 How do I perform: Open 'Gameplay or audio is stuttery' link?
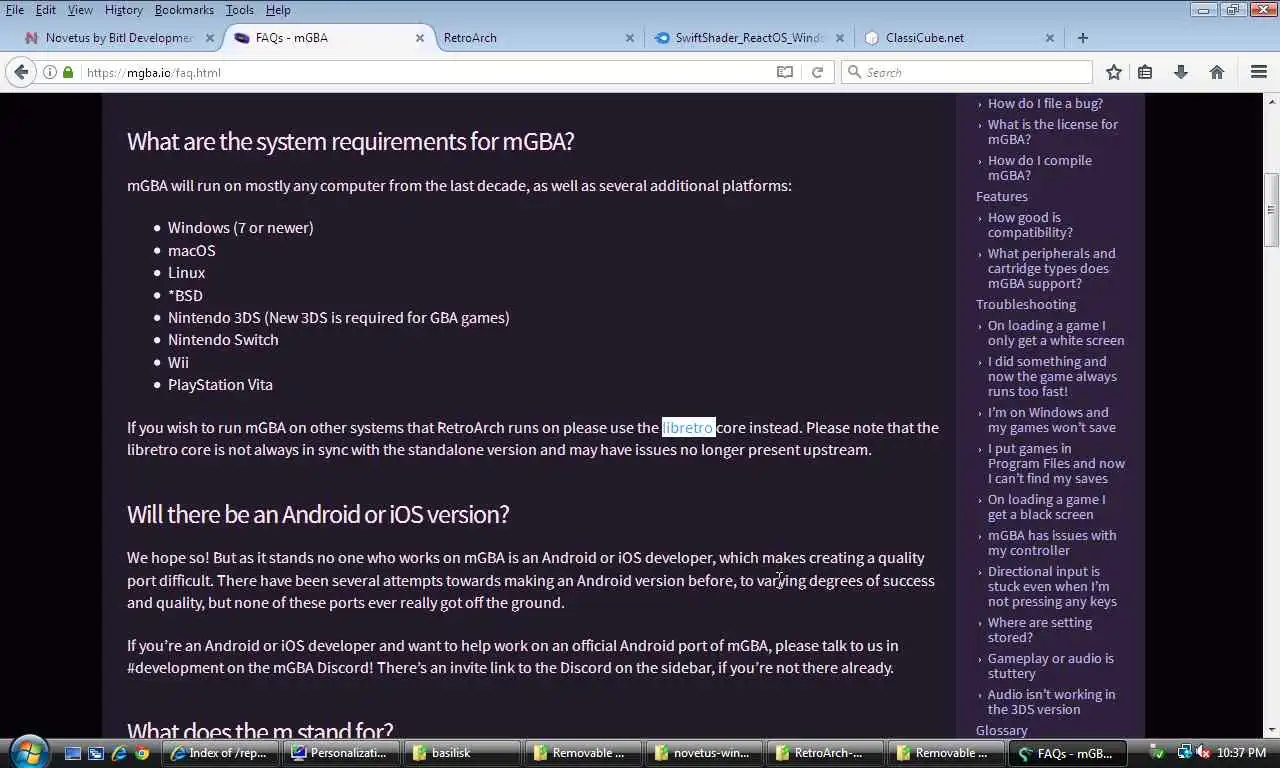click(x=1051, y=666)
